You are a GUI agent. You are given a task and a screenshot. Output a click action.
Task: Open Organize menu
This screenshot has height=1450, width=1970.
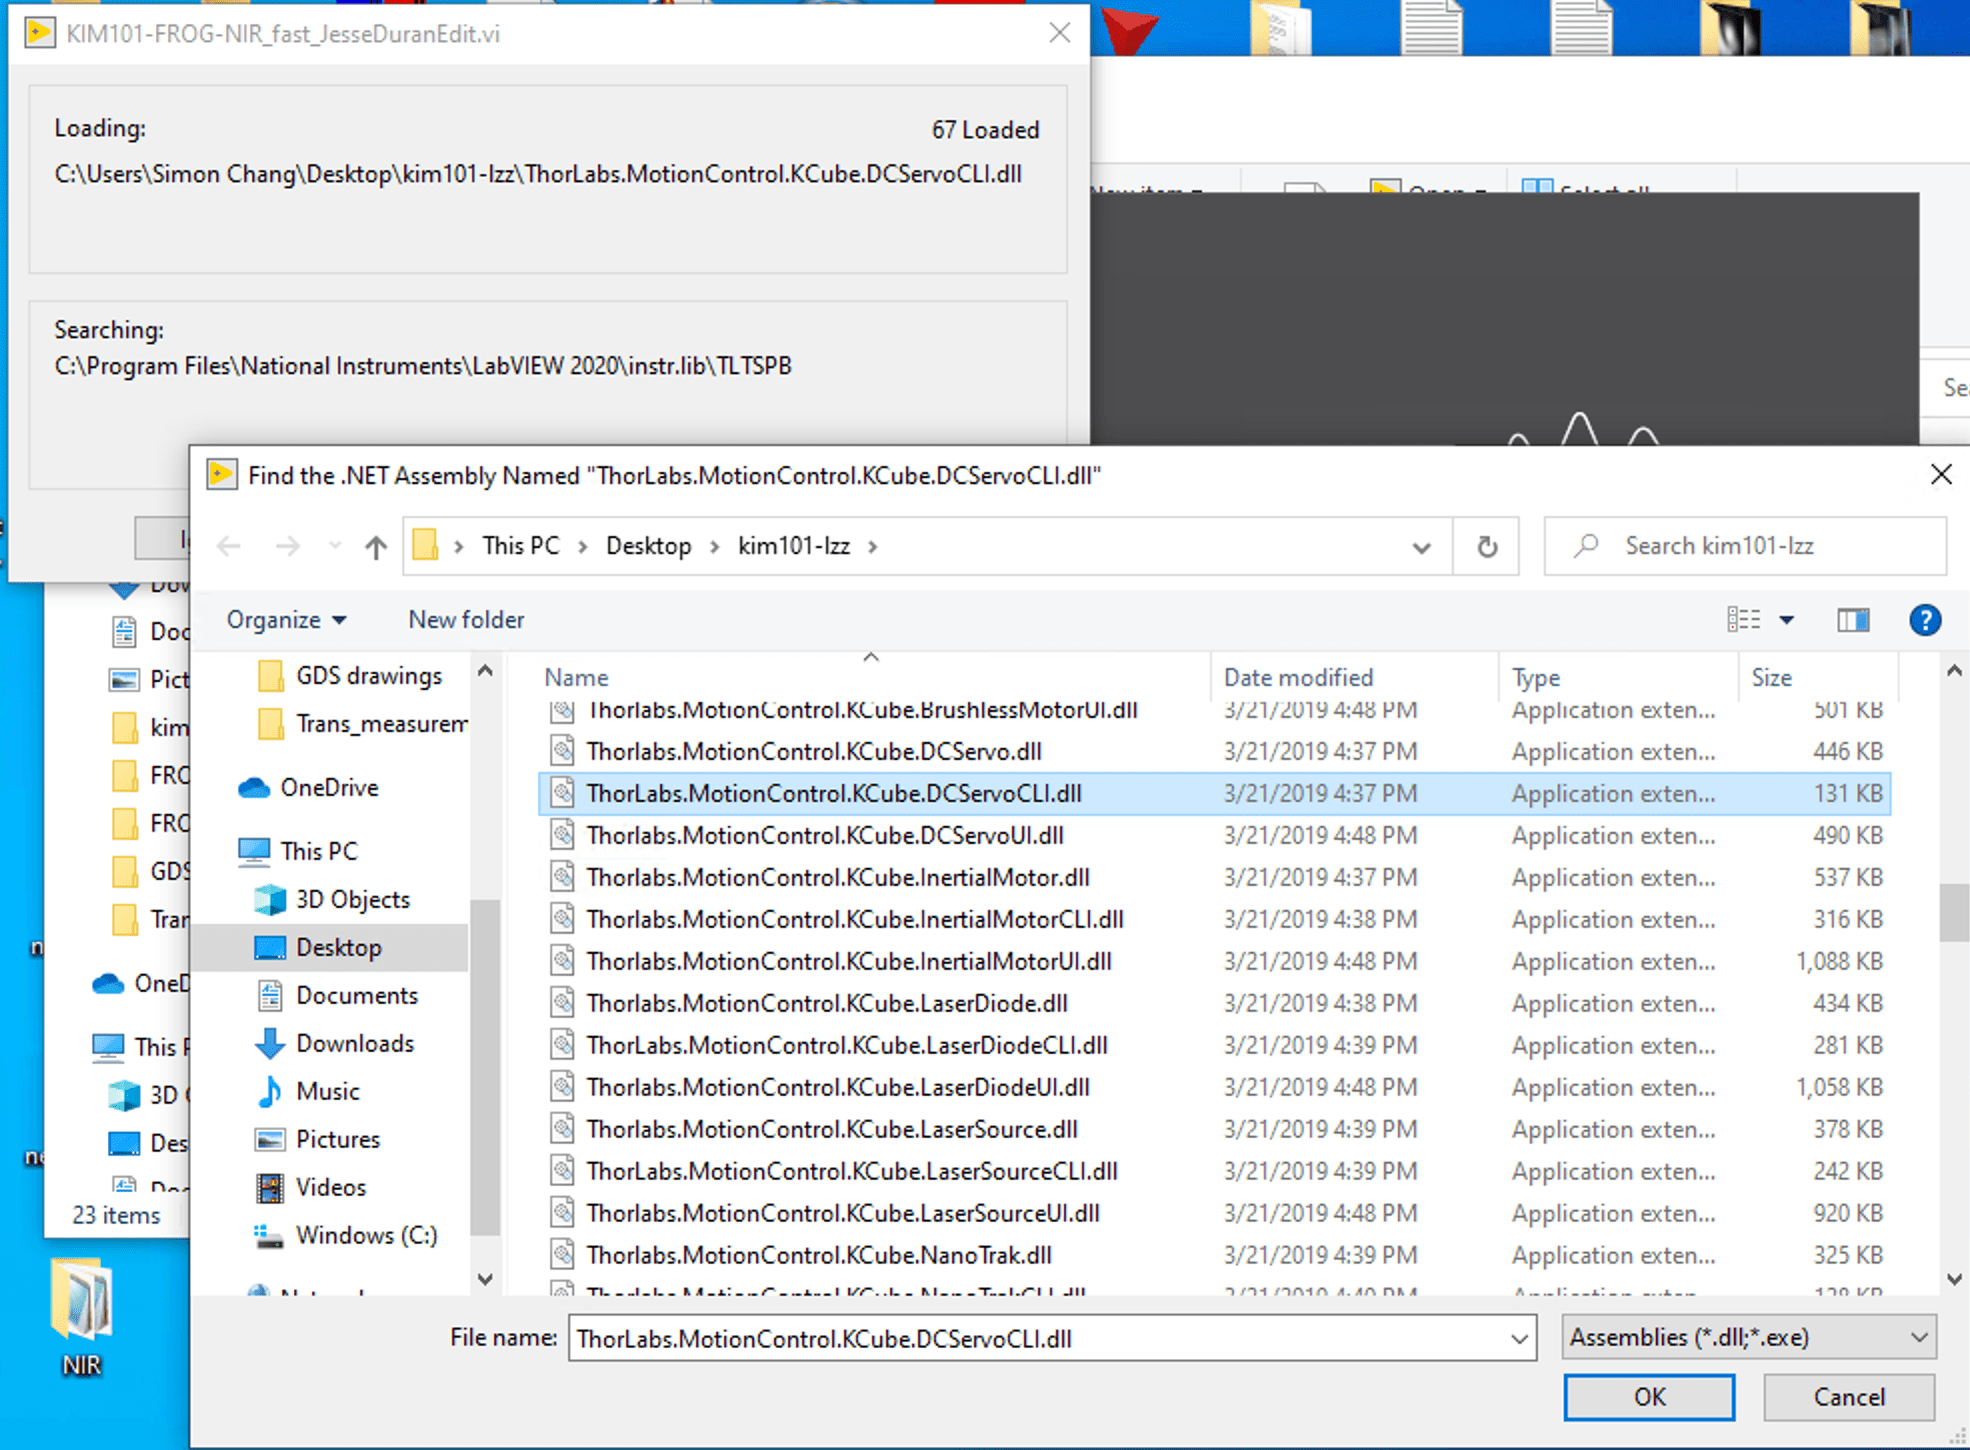[x=286, y=620]
